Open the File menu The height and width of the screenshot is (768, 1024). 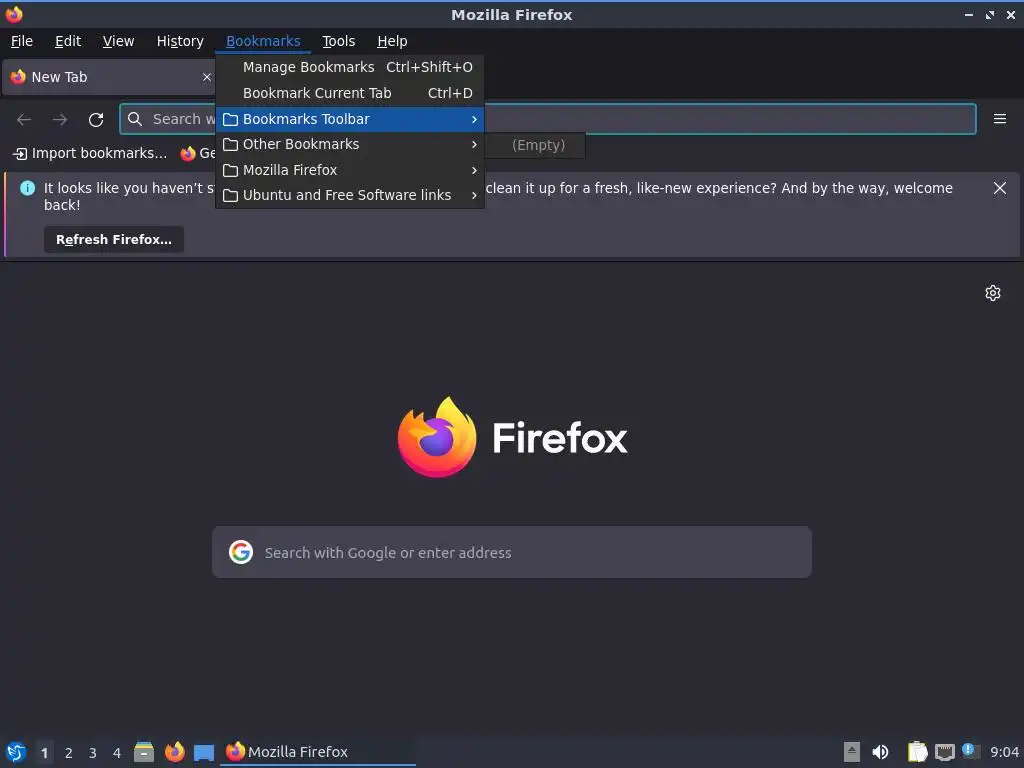pos(22,41)
